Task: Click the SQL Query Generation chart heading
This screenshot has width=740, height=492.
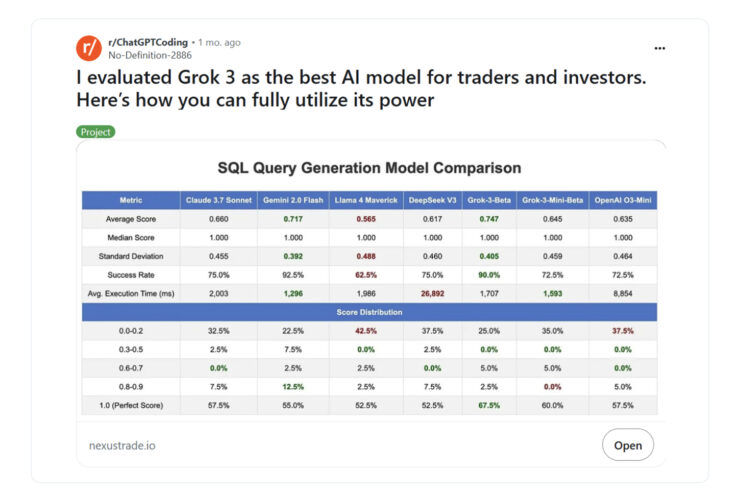Action: (369, 168)
